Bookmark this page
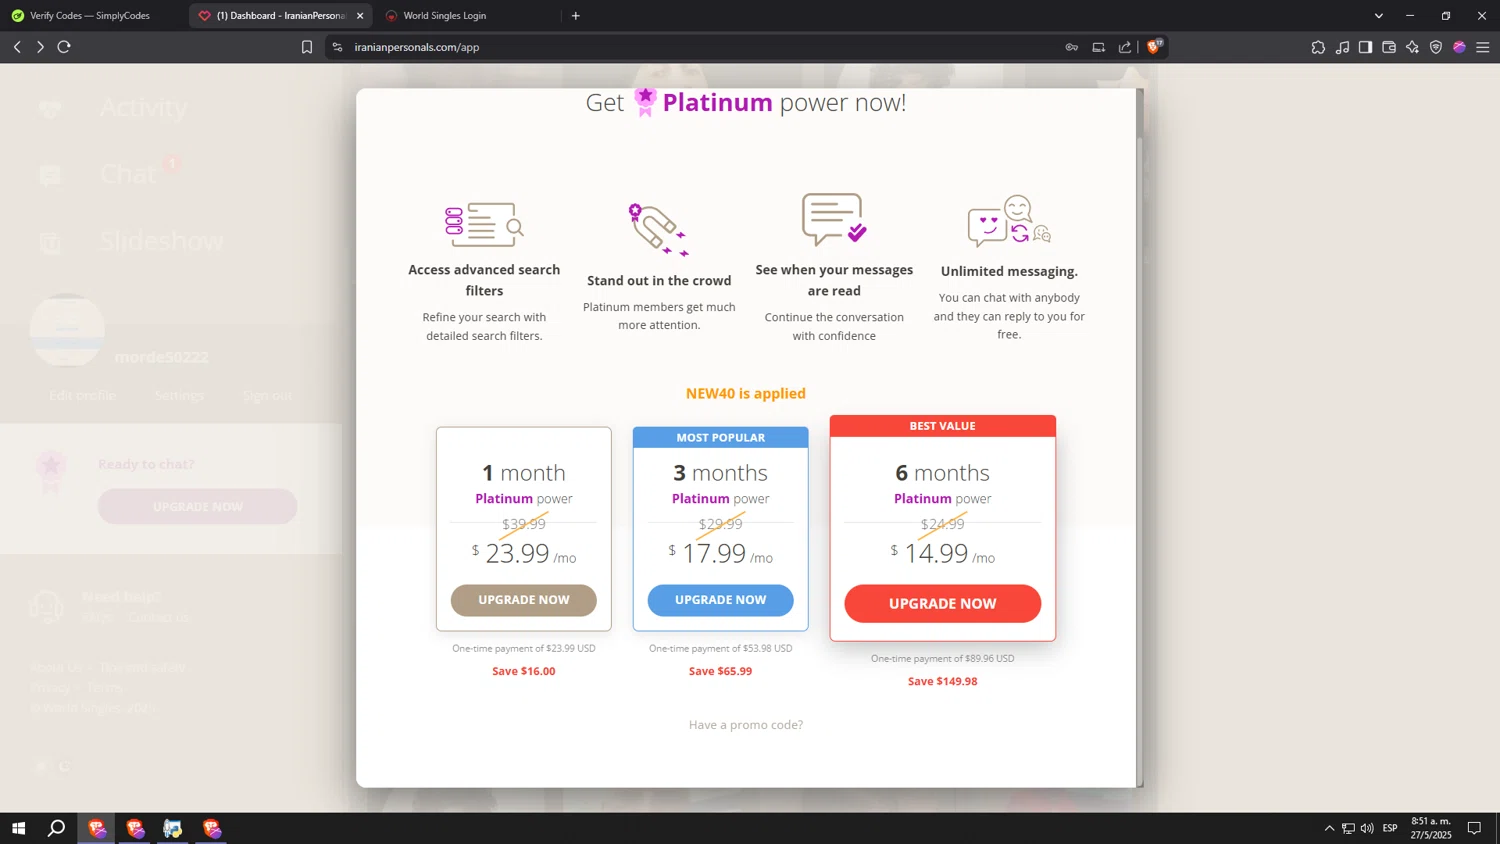Image resolution: width=1500 pixels, height=844 pixels. (307, 47)
